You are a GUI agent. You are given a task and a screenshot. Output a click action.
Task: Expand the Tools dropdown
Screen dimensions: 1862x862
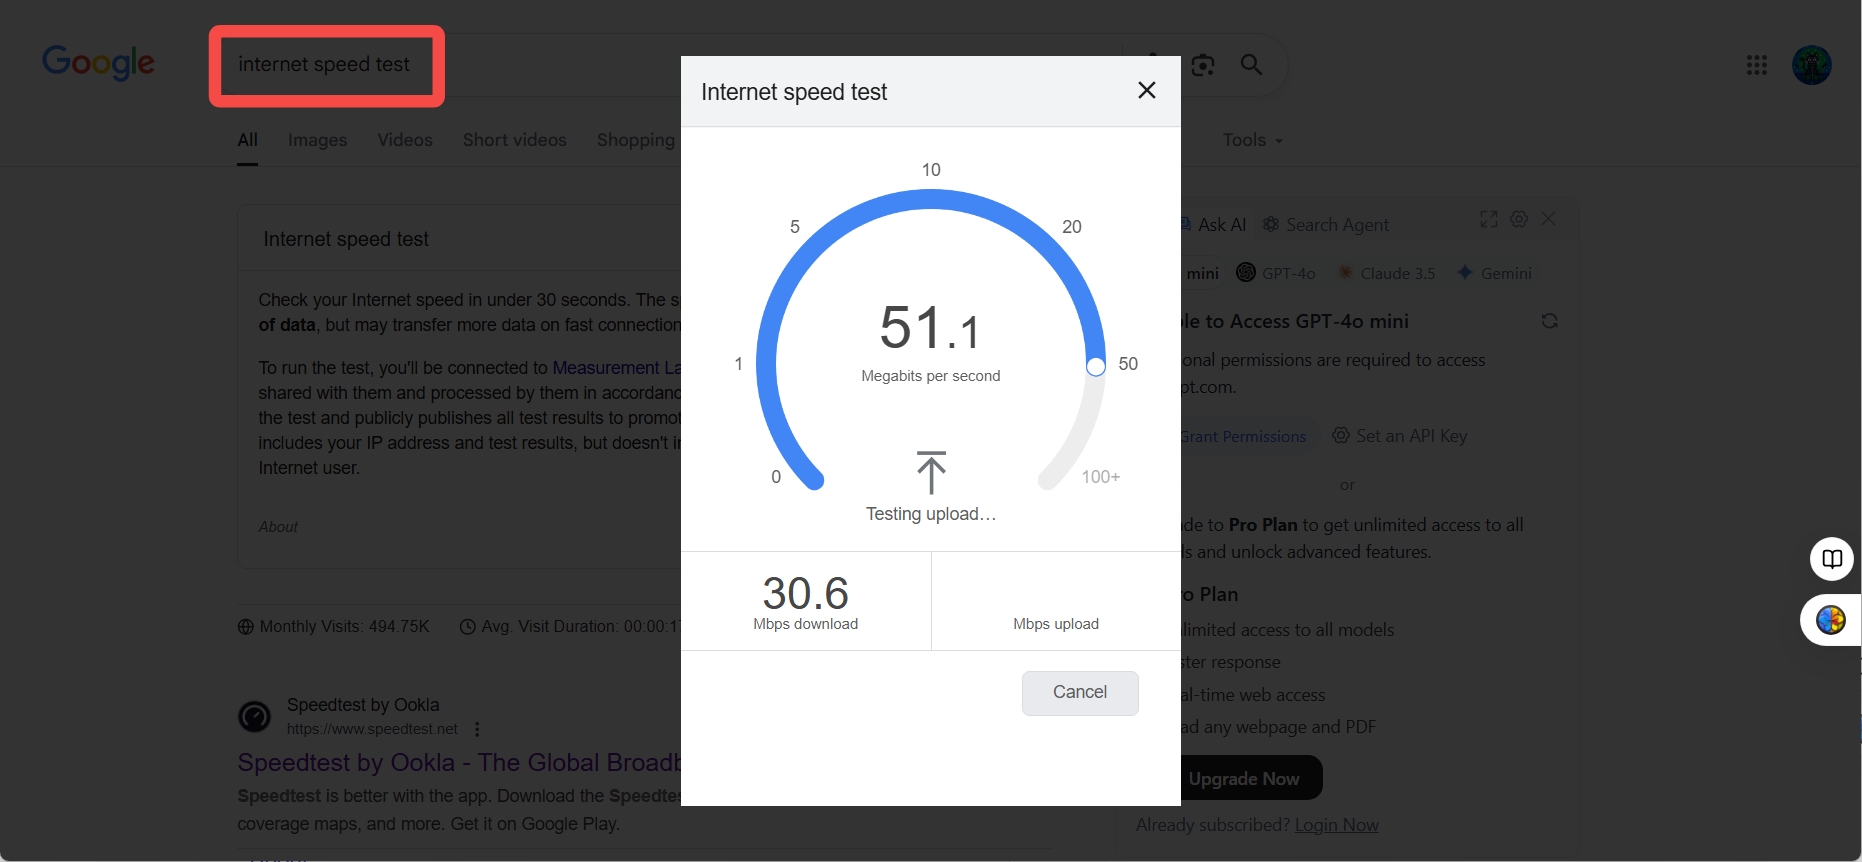pos(1252,140)
